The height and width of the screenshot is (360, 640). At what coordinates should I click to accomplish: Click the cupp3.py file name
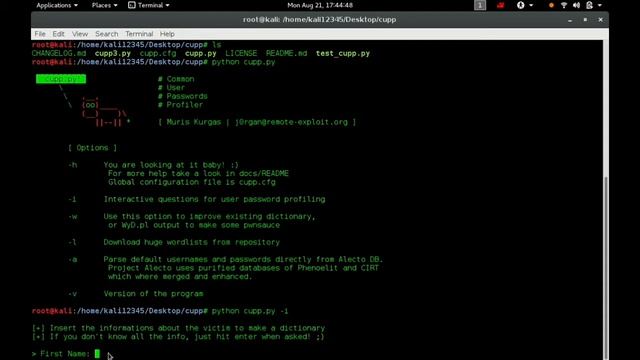(x=113, y=53)
